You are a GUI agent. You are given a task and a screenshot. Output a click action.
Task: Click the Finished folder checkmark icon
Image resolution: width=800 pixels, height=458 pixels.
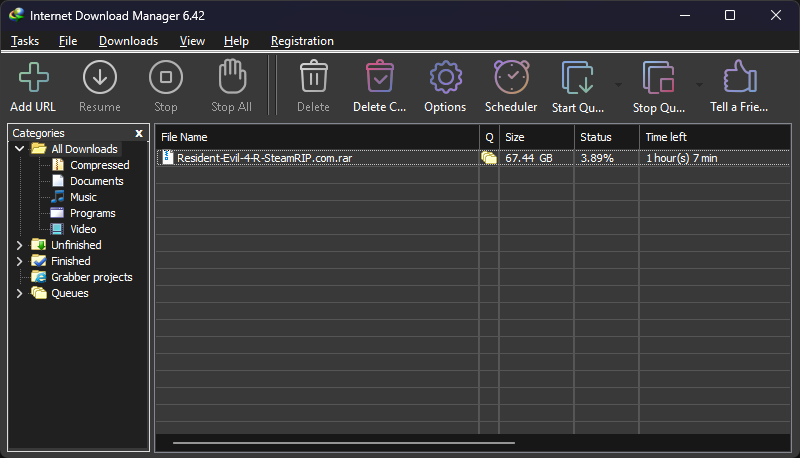coord(39,261)
